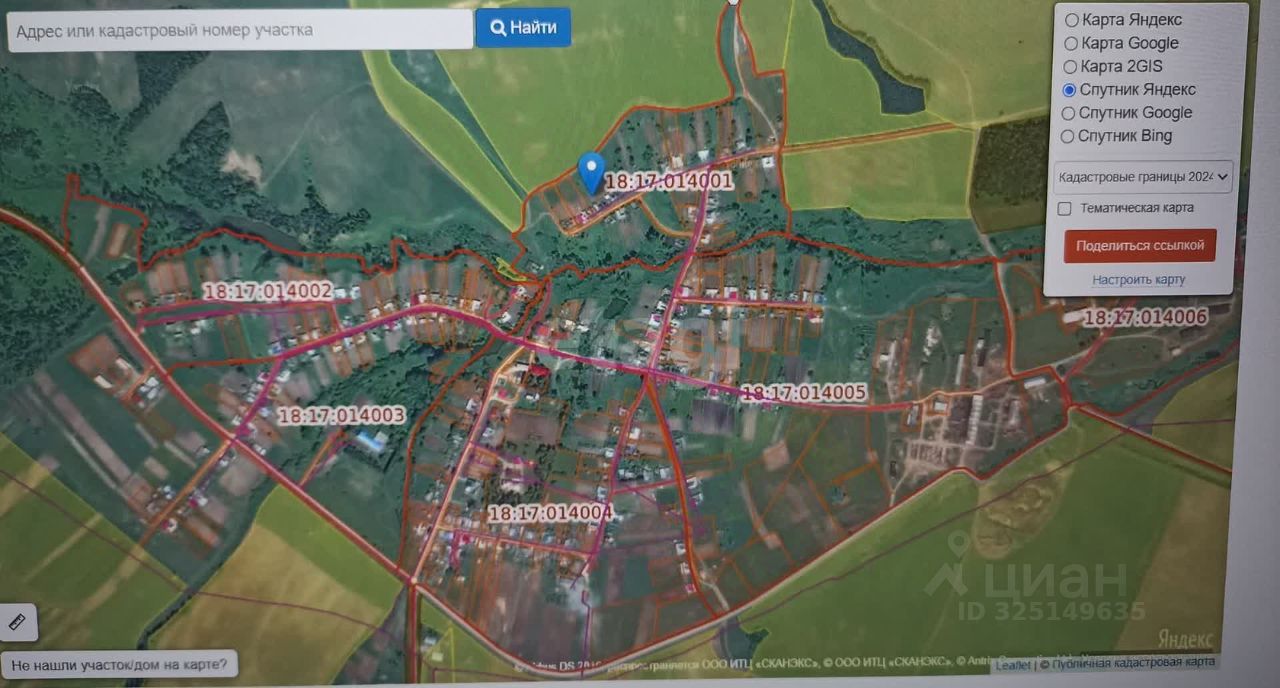
Task: Open the Кадастровые границы 2024 dropdown
Action: click(x=1142, y=177)
